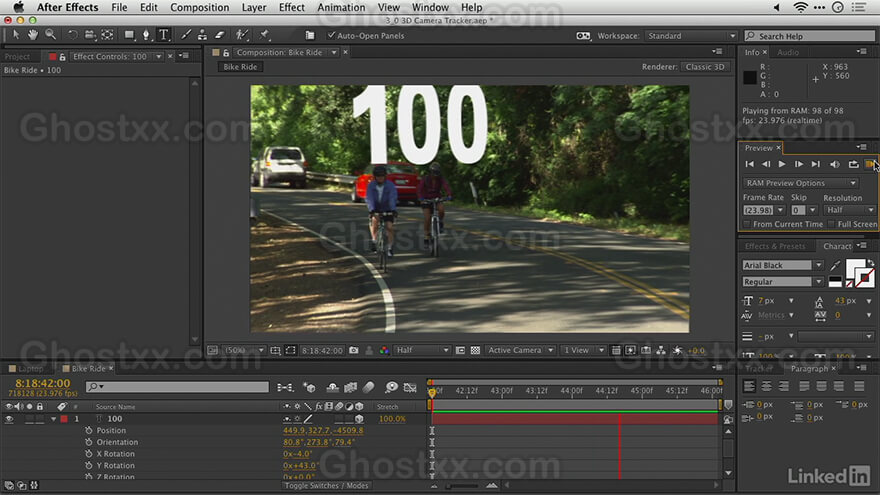Step back one frame in Preview

tap(766, 164)
